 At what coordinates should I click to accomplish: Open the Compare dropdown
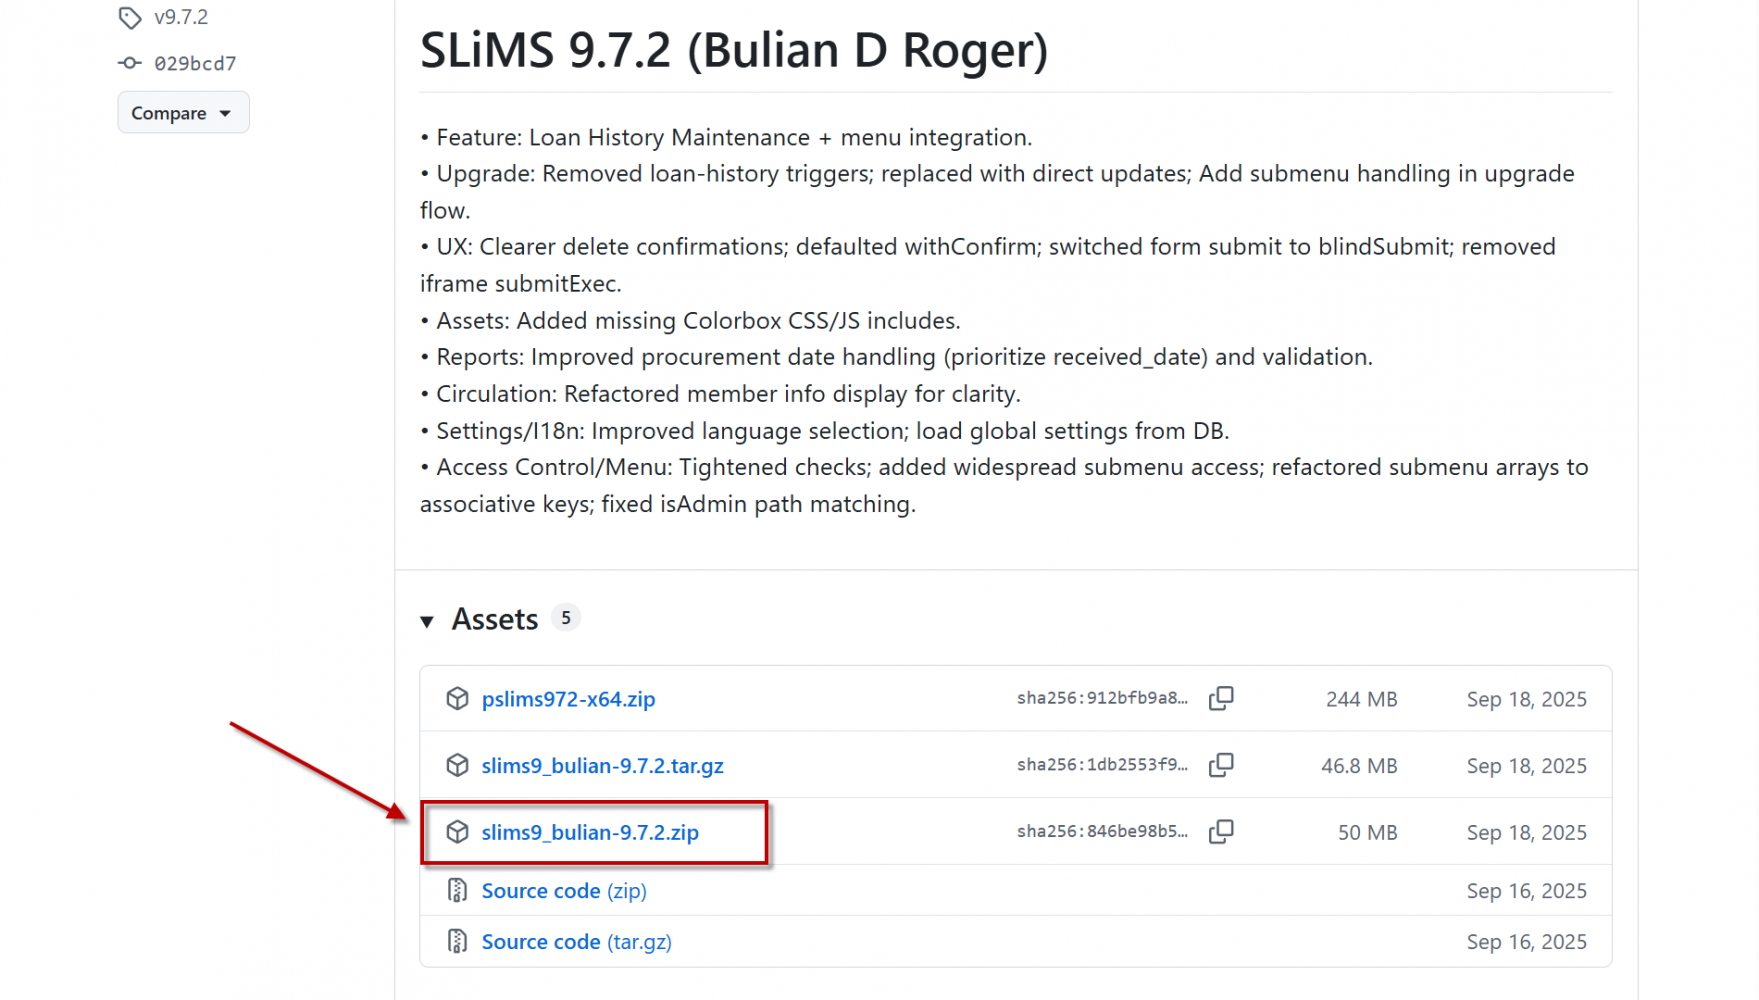[183, 113]
